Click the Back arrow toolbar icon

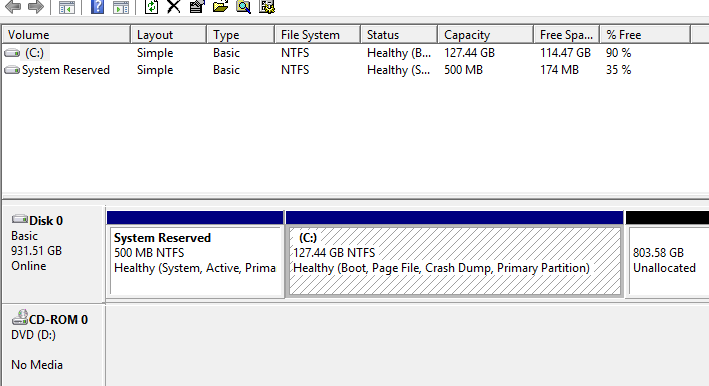coord(13,7)
